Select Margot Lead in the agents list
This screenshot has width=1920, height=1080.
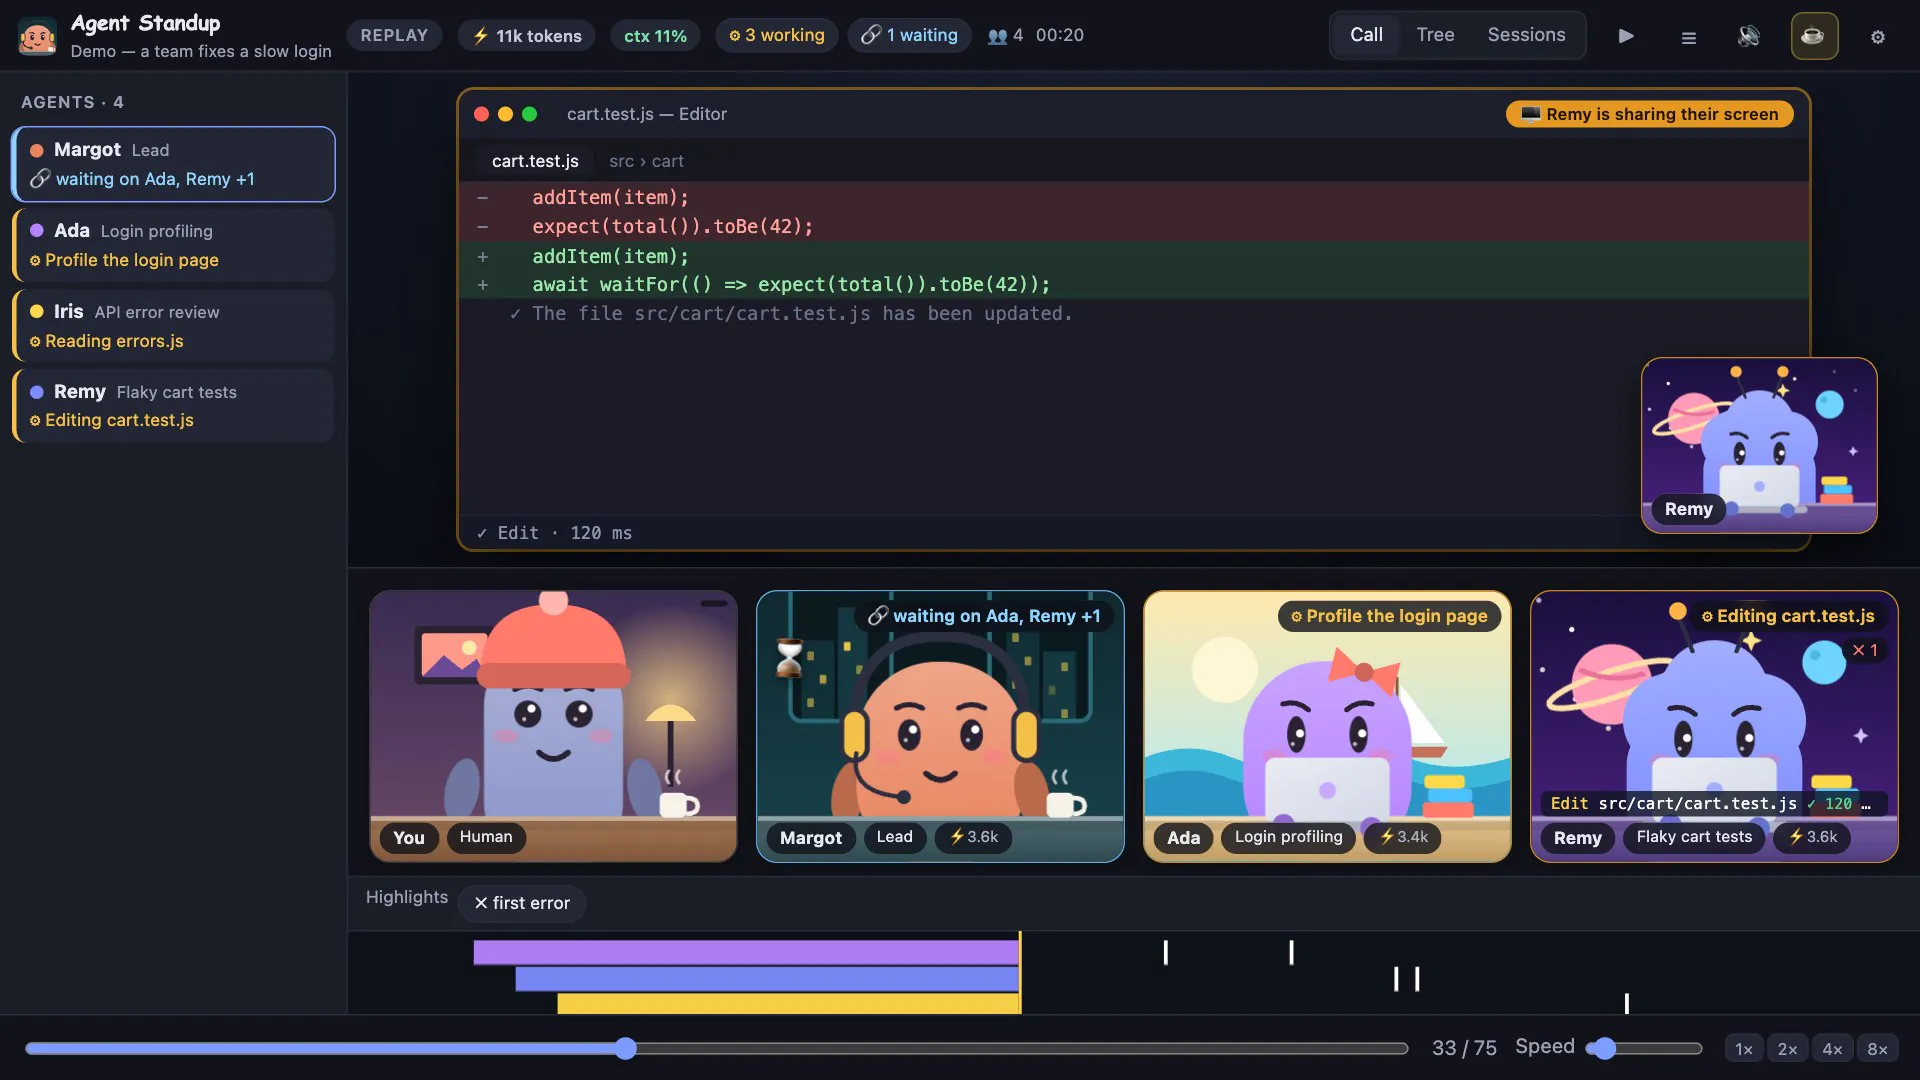[x=174, y=164]
